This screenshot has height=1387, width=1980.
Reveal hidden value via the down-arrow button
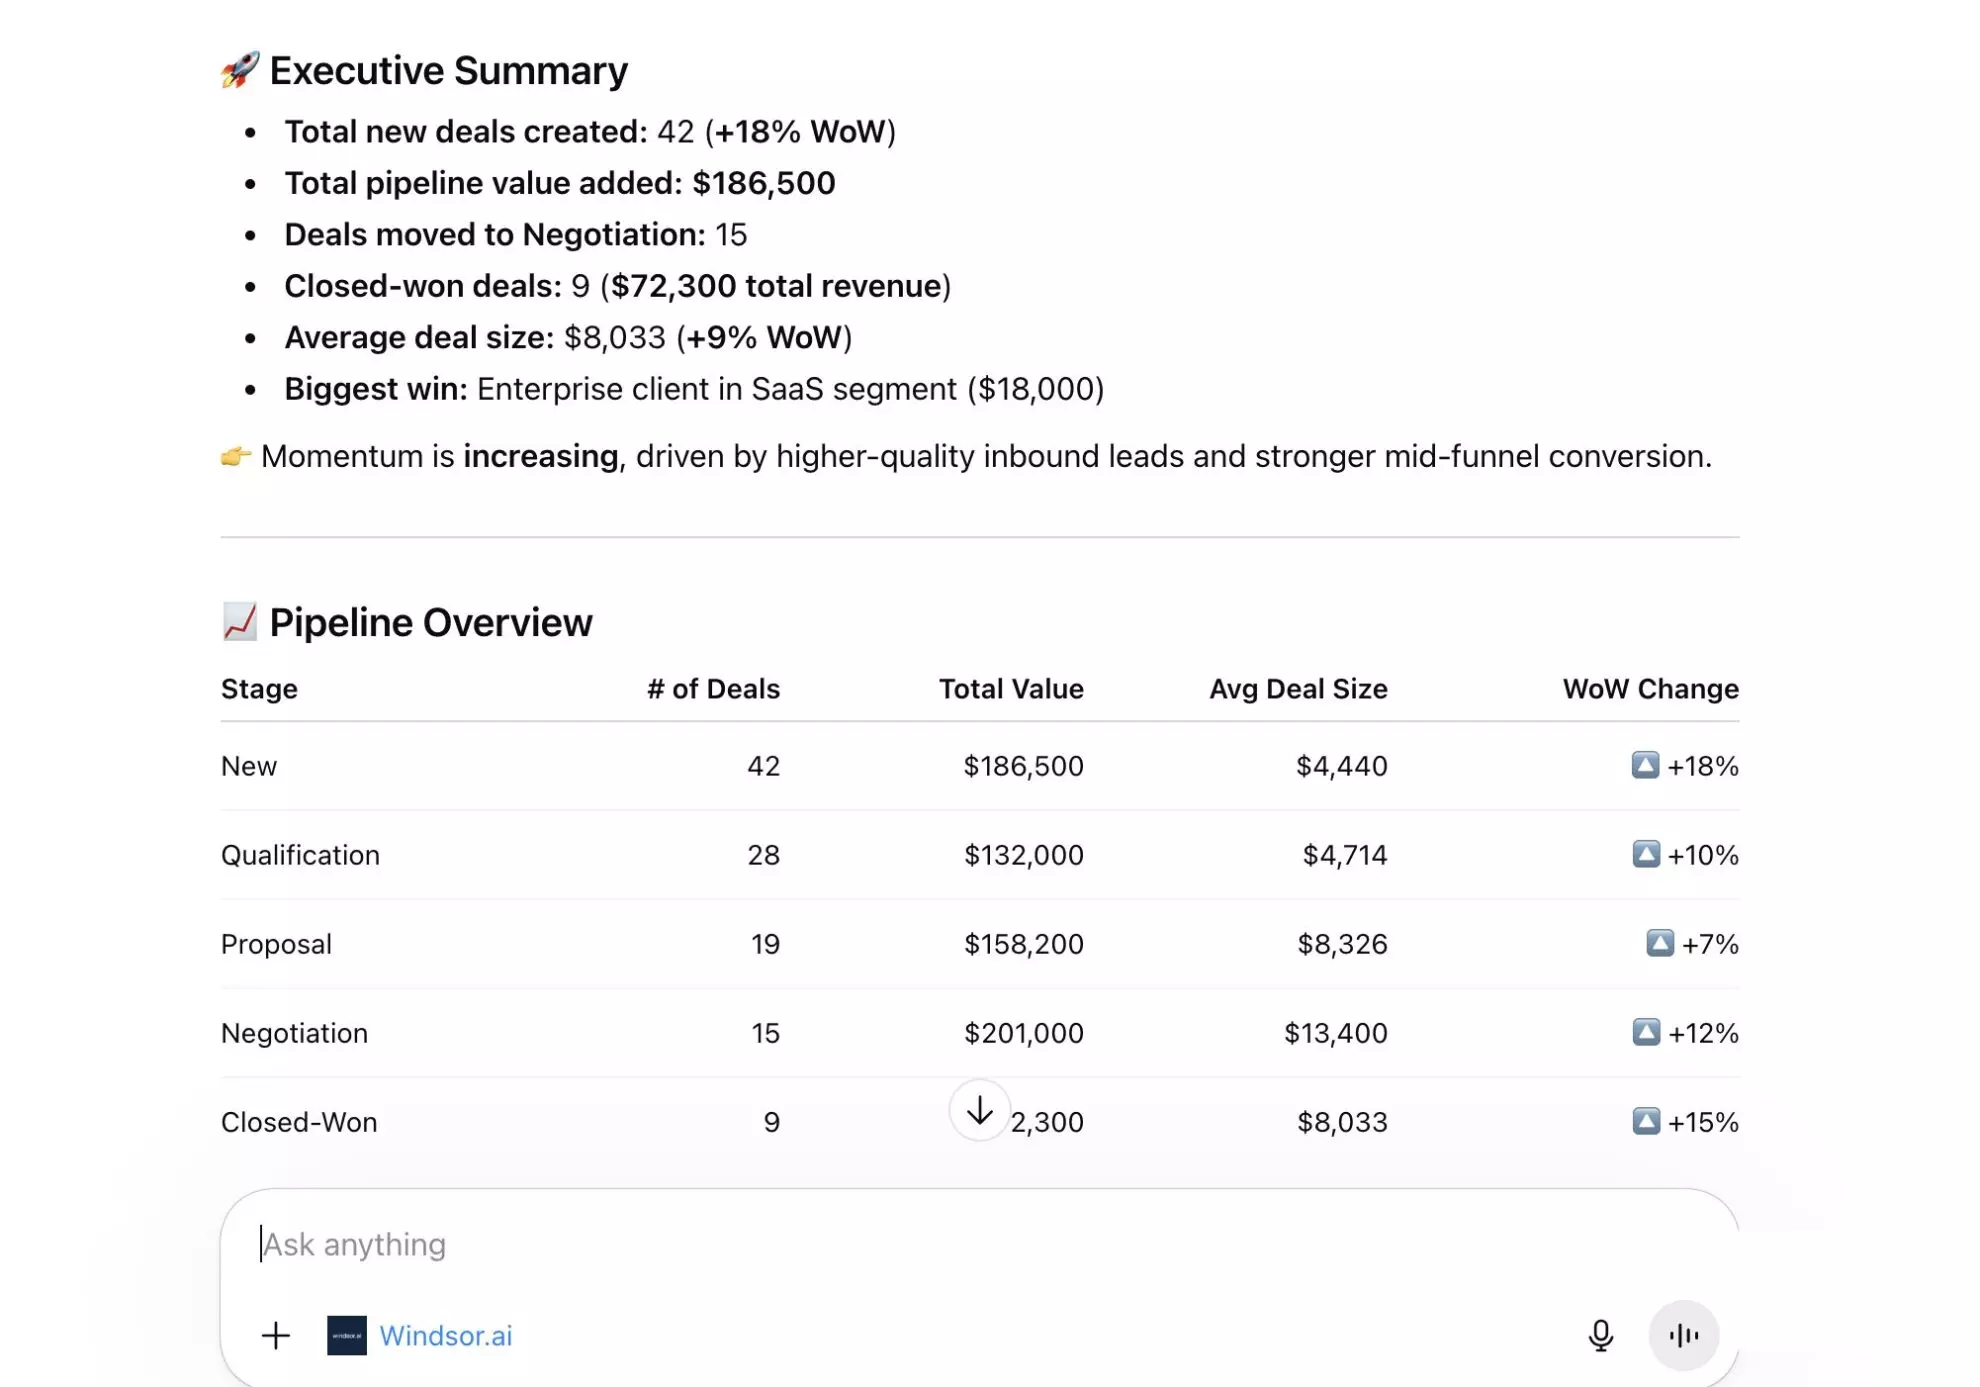978,1110
